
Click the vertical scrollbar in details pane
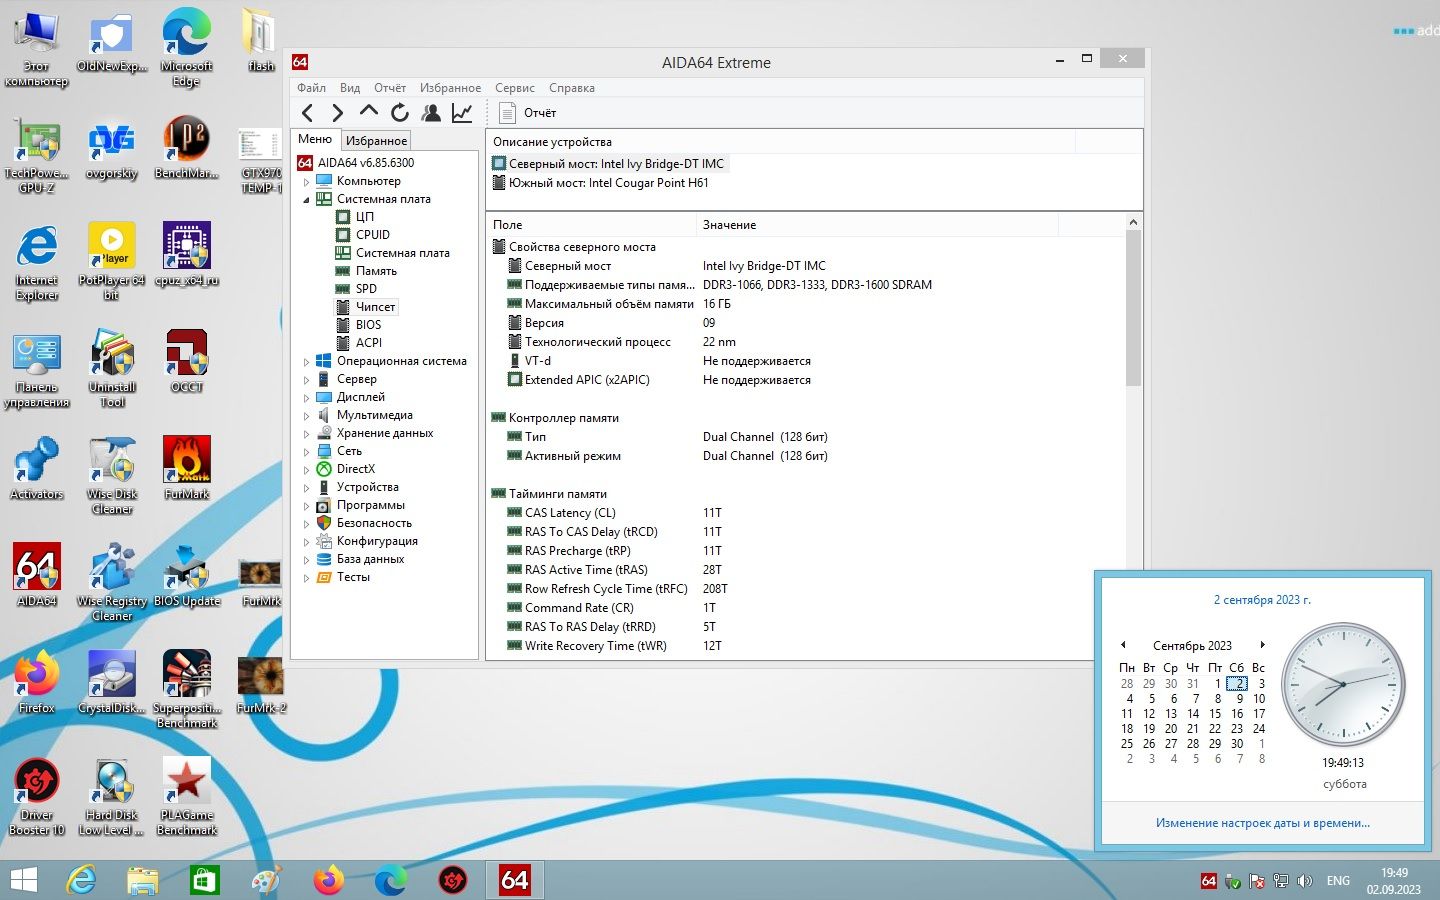pyautogui.click(x=1133, y=307)
